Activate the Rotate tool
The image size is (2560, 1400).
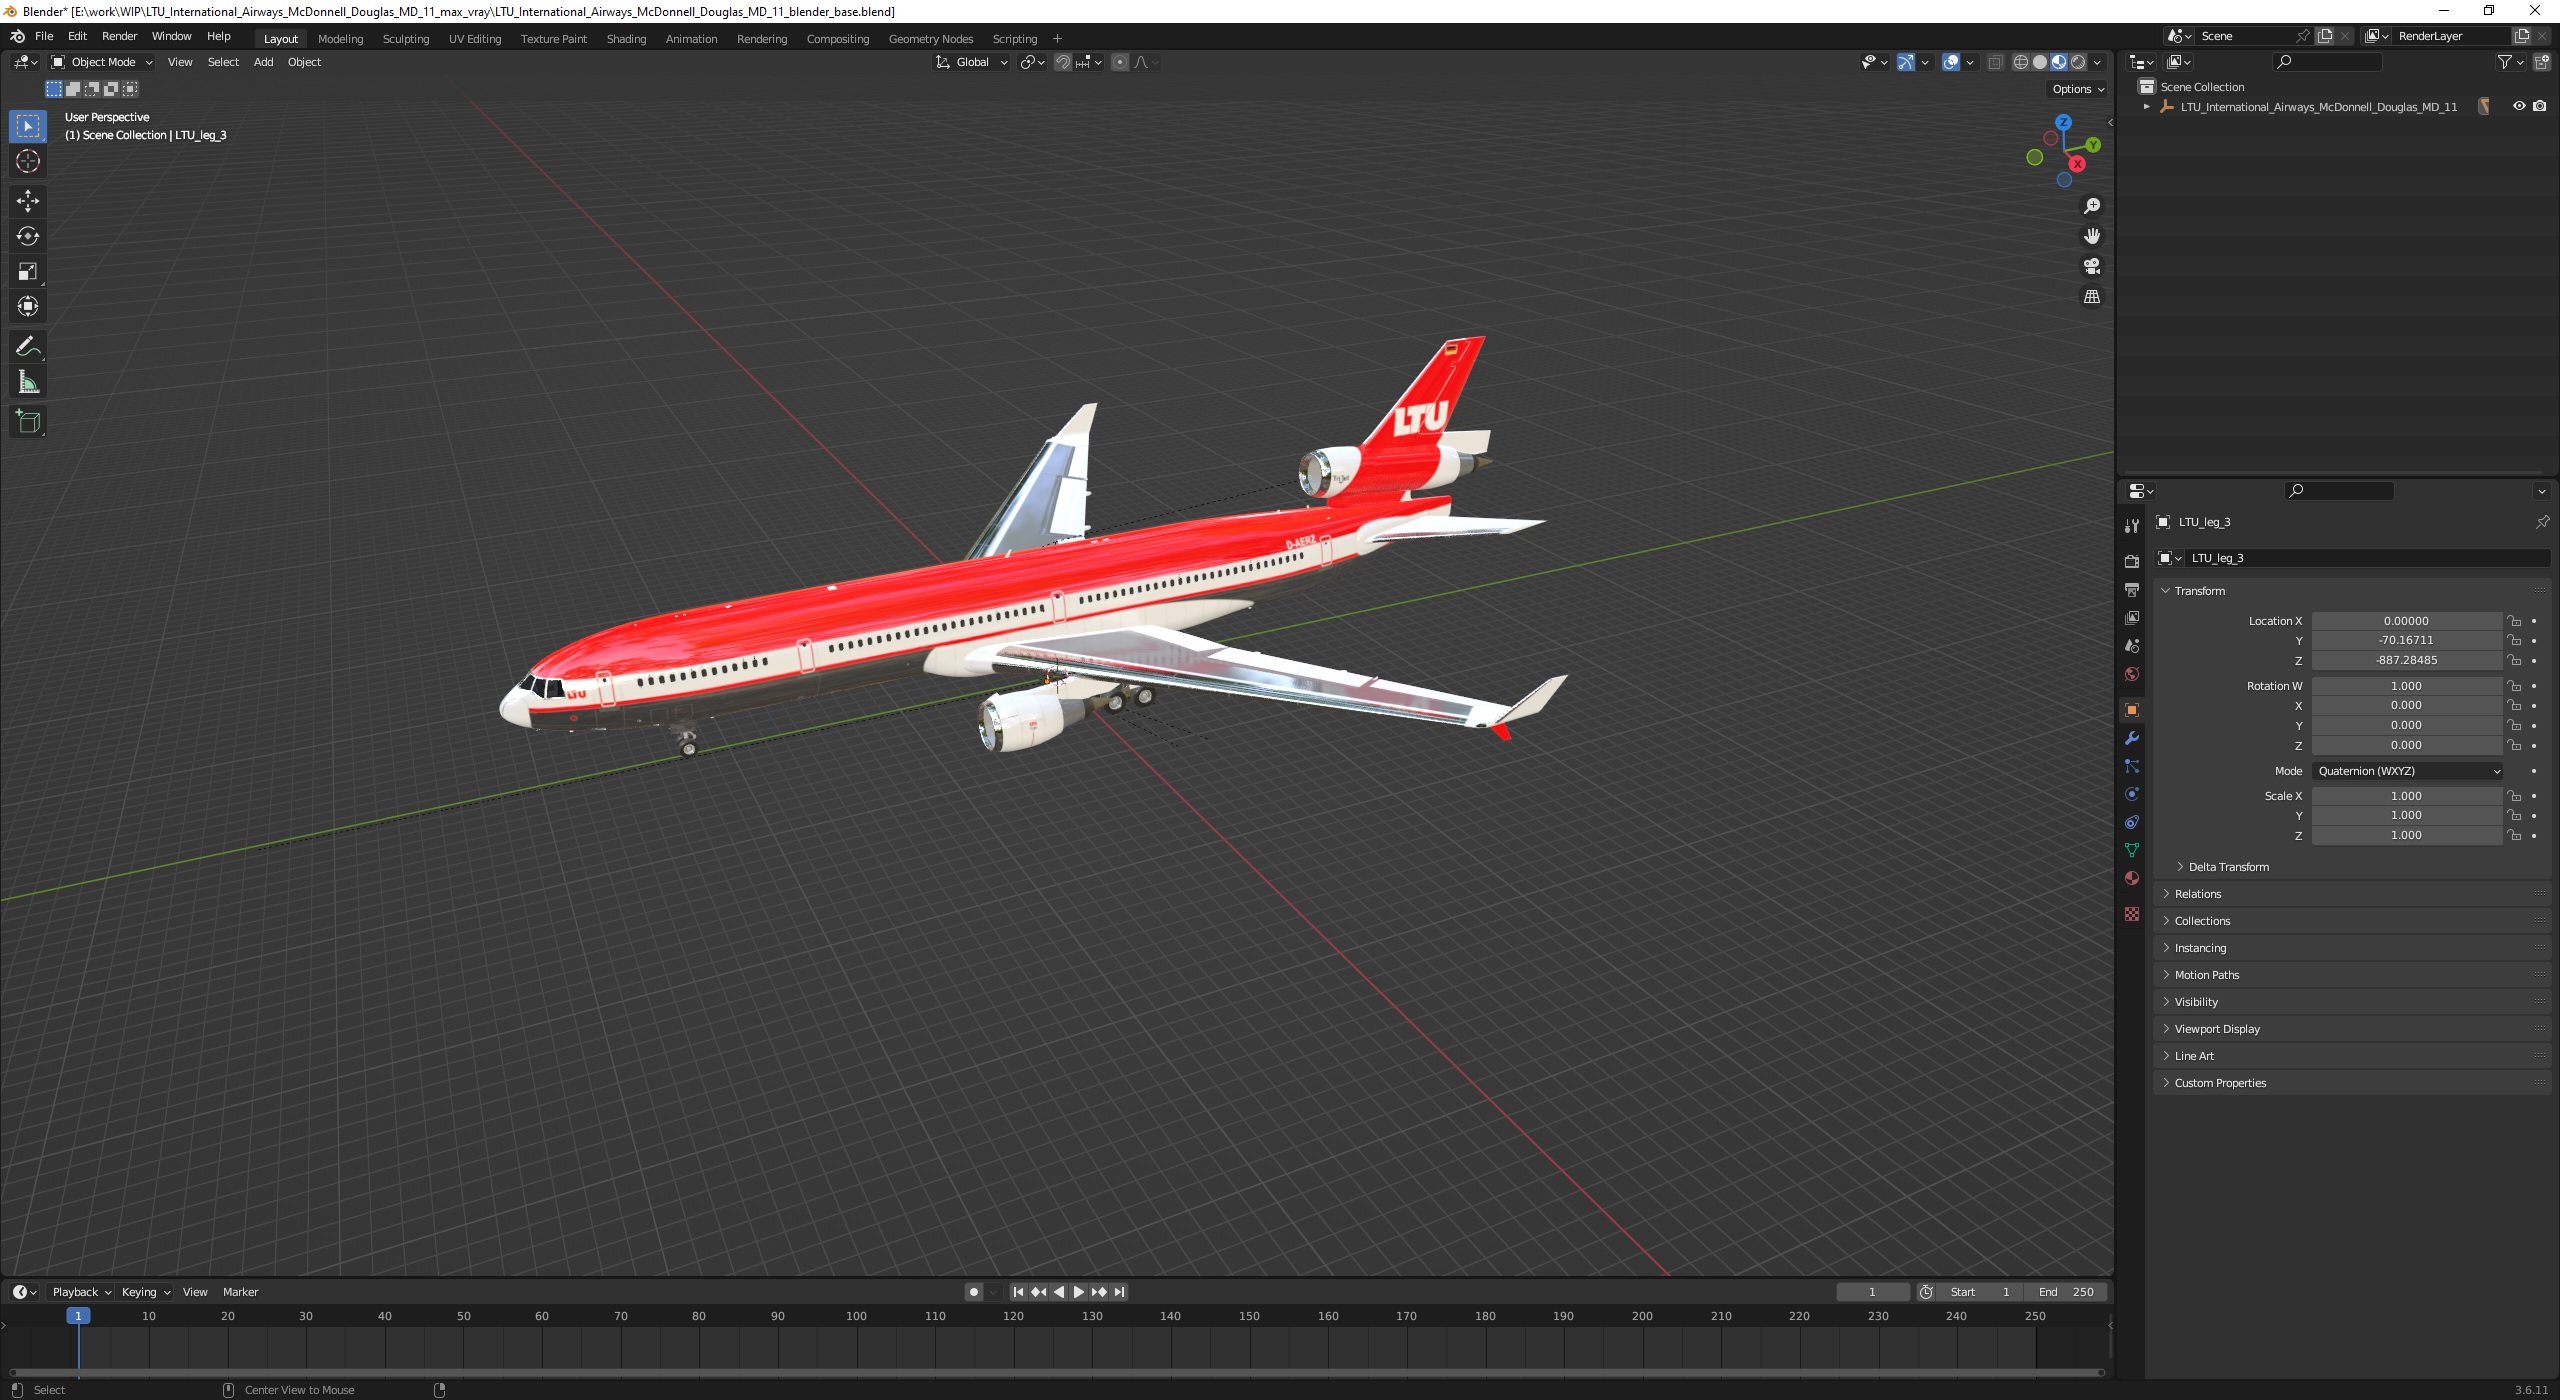tap(28, 236)
